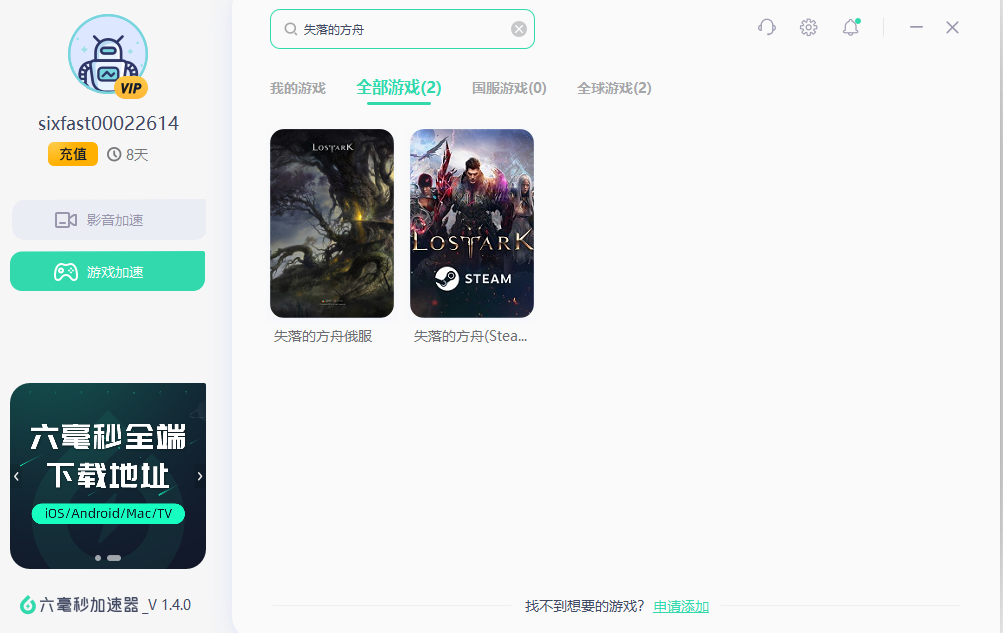Viewport: 1003px width, 633px height.
Task: Open the 失落的方舟俄服 game cover
Action: tap(331, 222)
